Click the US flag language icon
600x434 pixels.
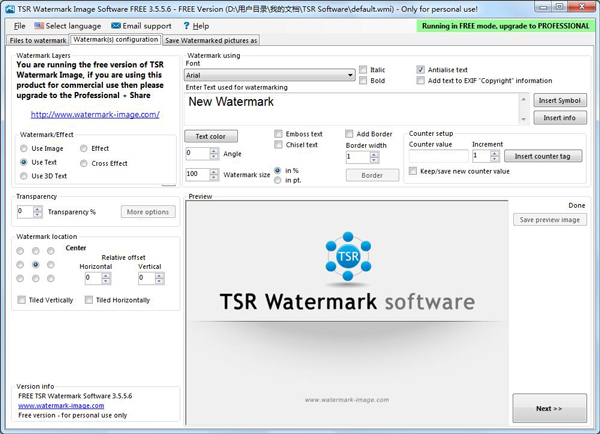[39, 26]
